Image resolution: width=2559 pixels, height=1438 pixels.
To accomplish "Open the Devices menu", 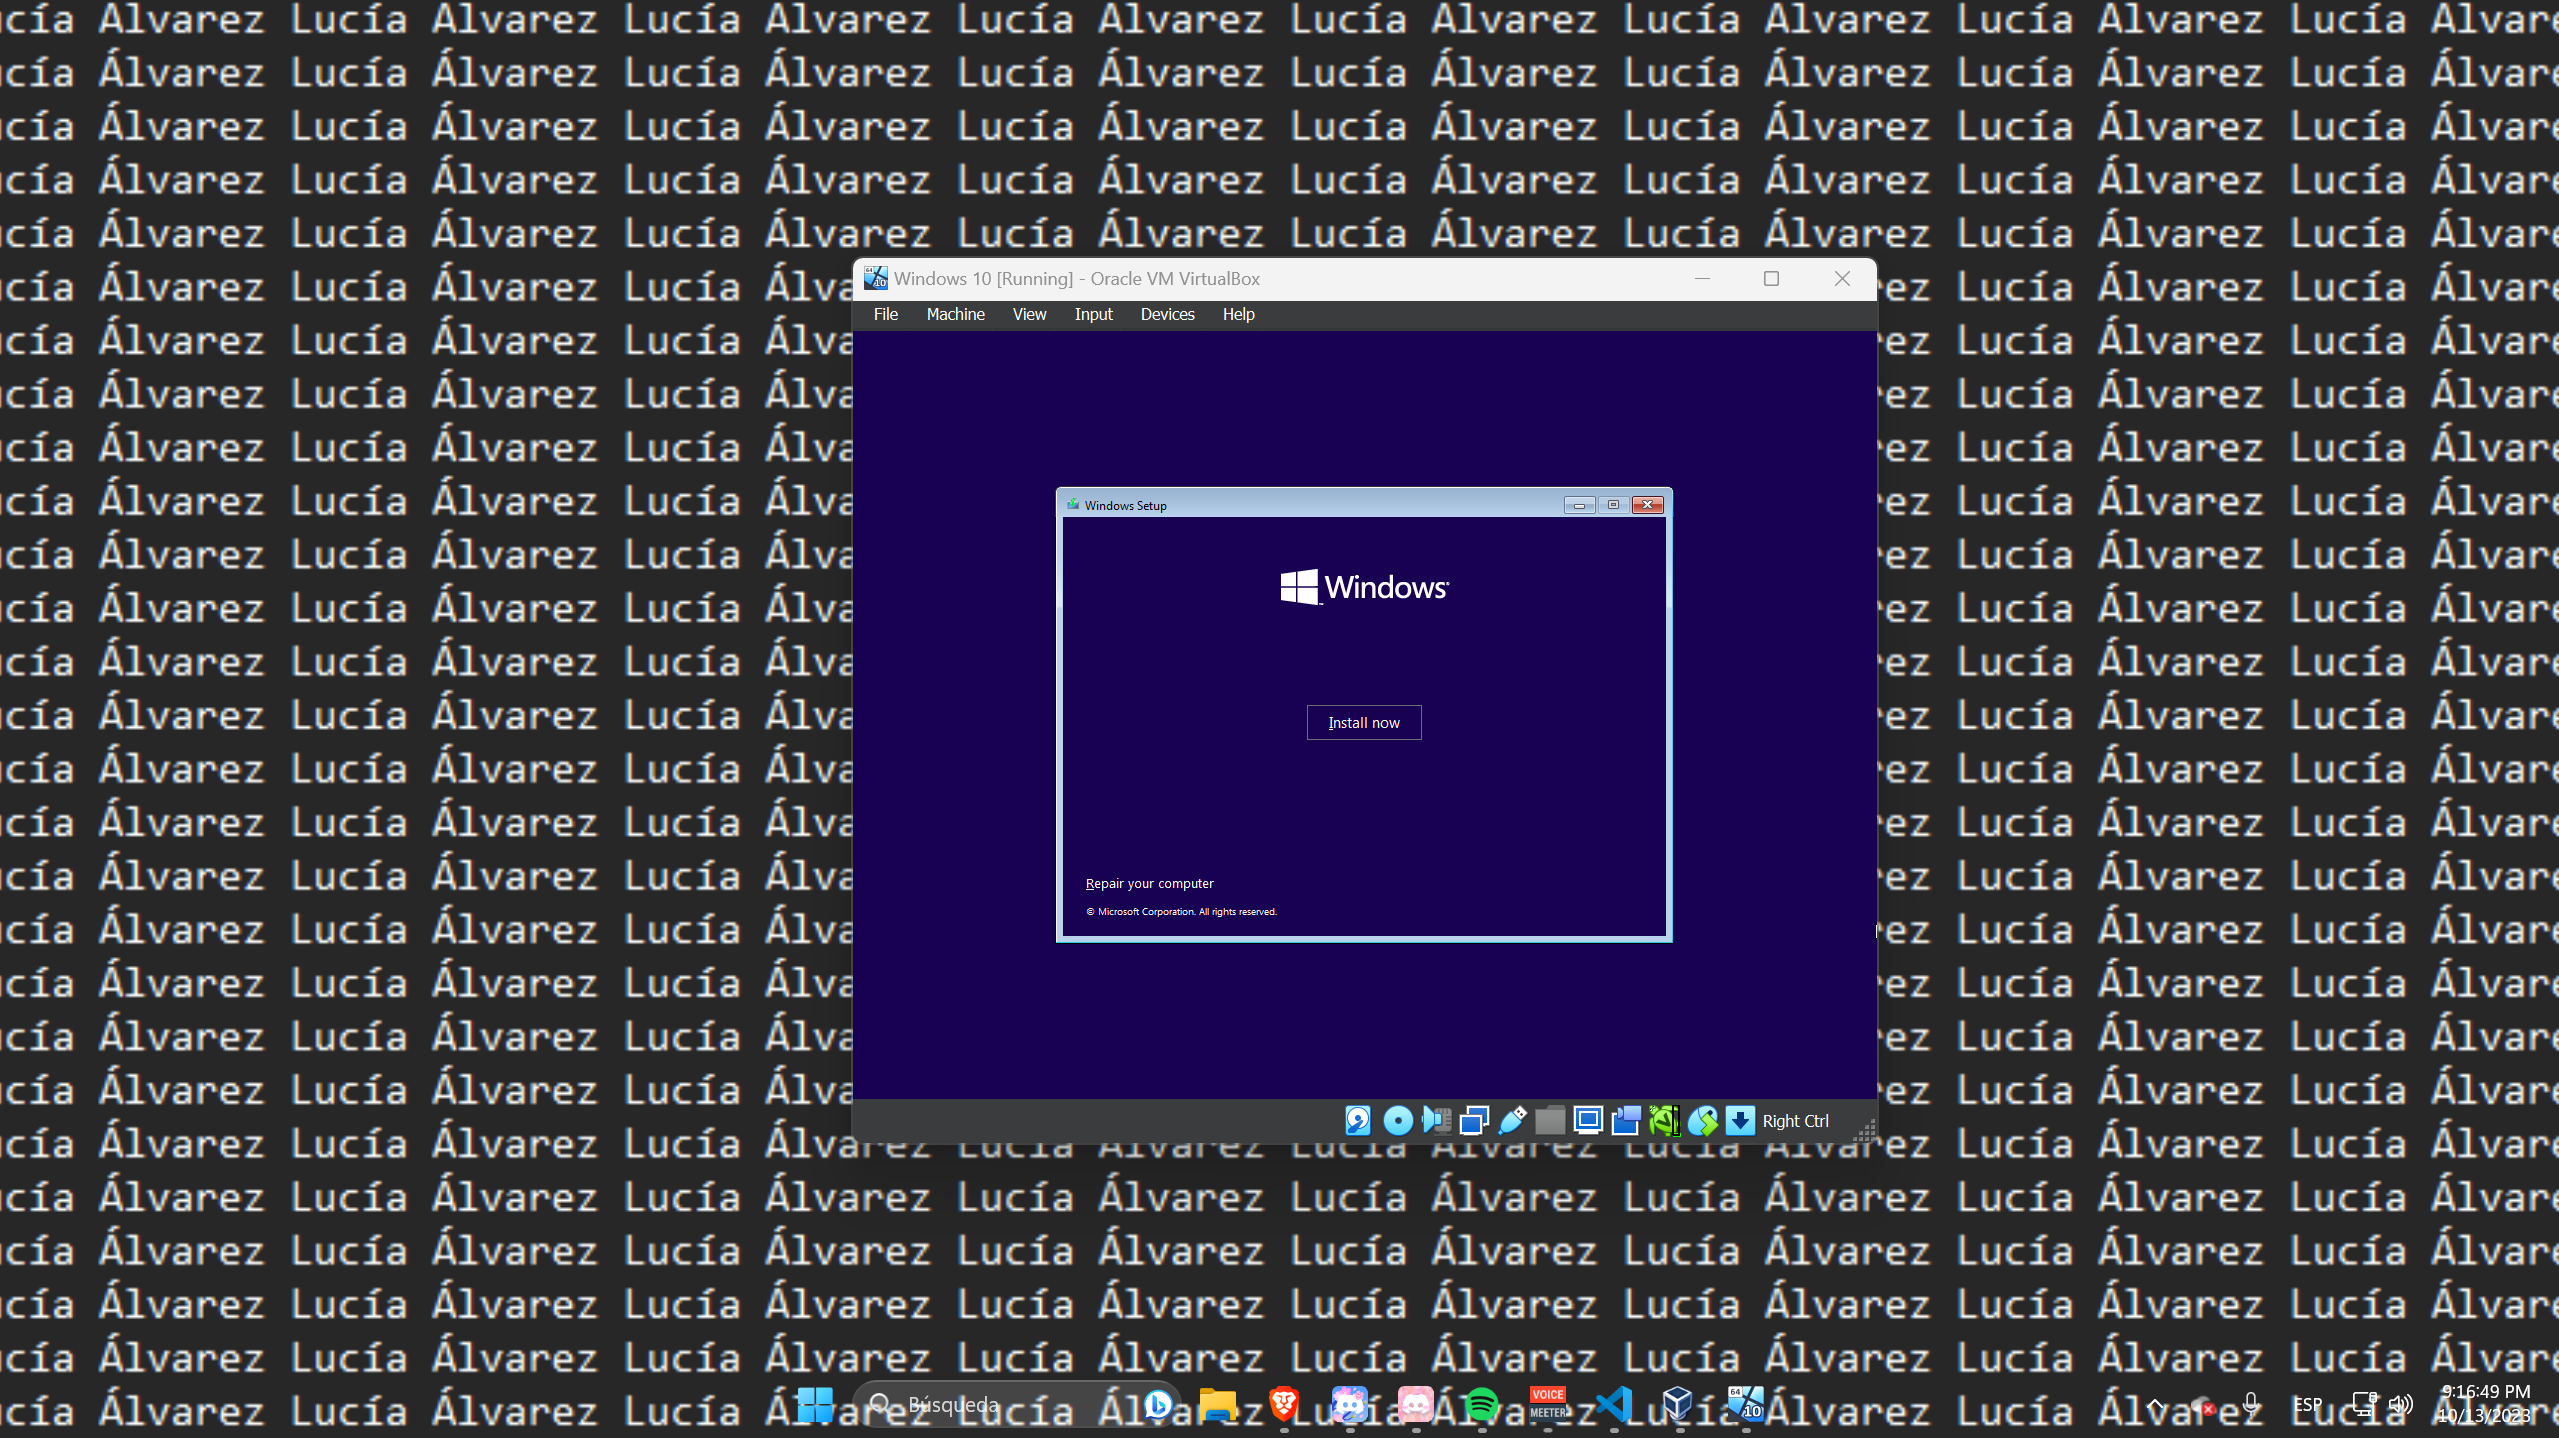I will [1167, 314].
